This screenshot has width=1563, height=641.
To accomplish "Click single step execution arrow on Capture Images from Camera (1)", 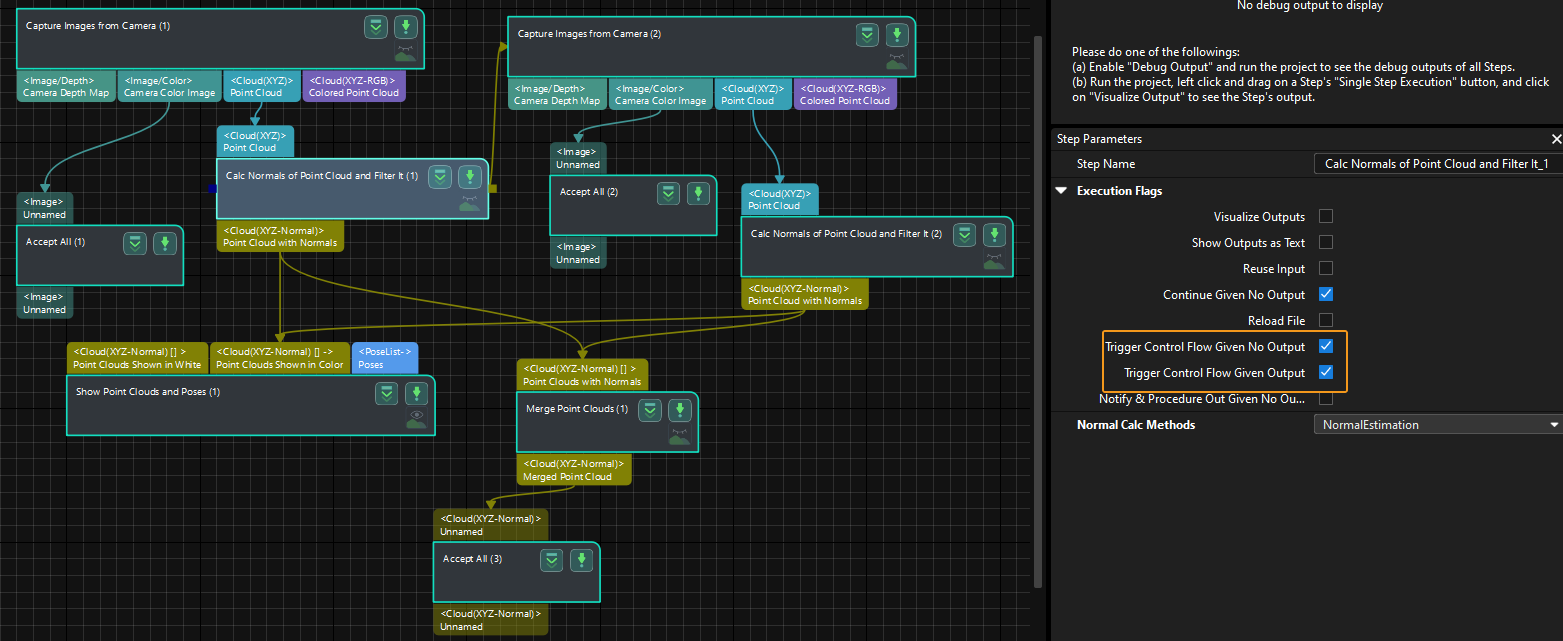I will coord(405,27).
